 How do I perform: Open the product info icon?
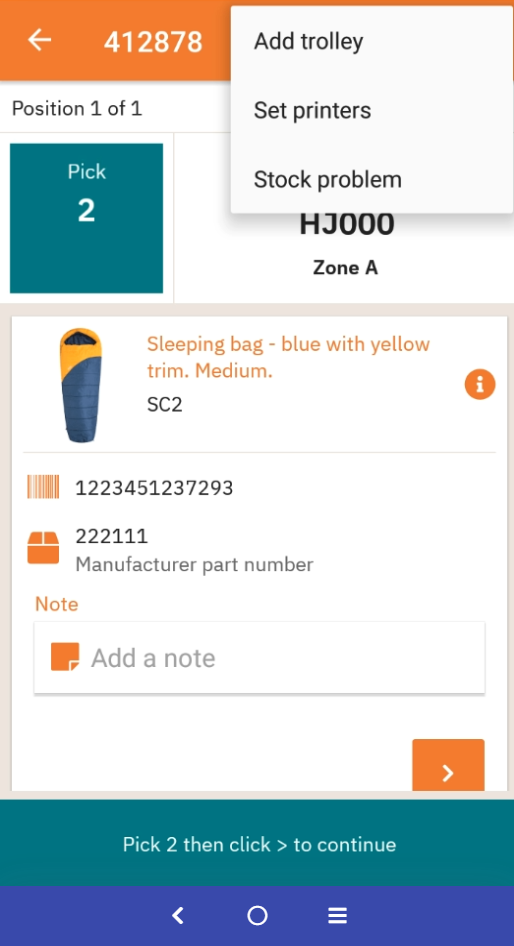point(480,384)
